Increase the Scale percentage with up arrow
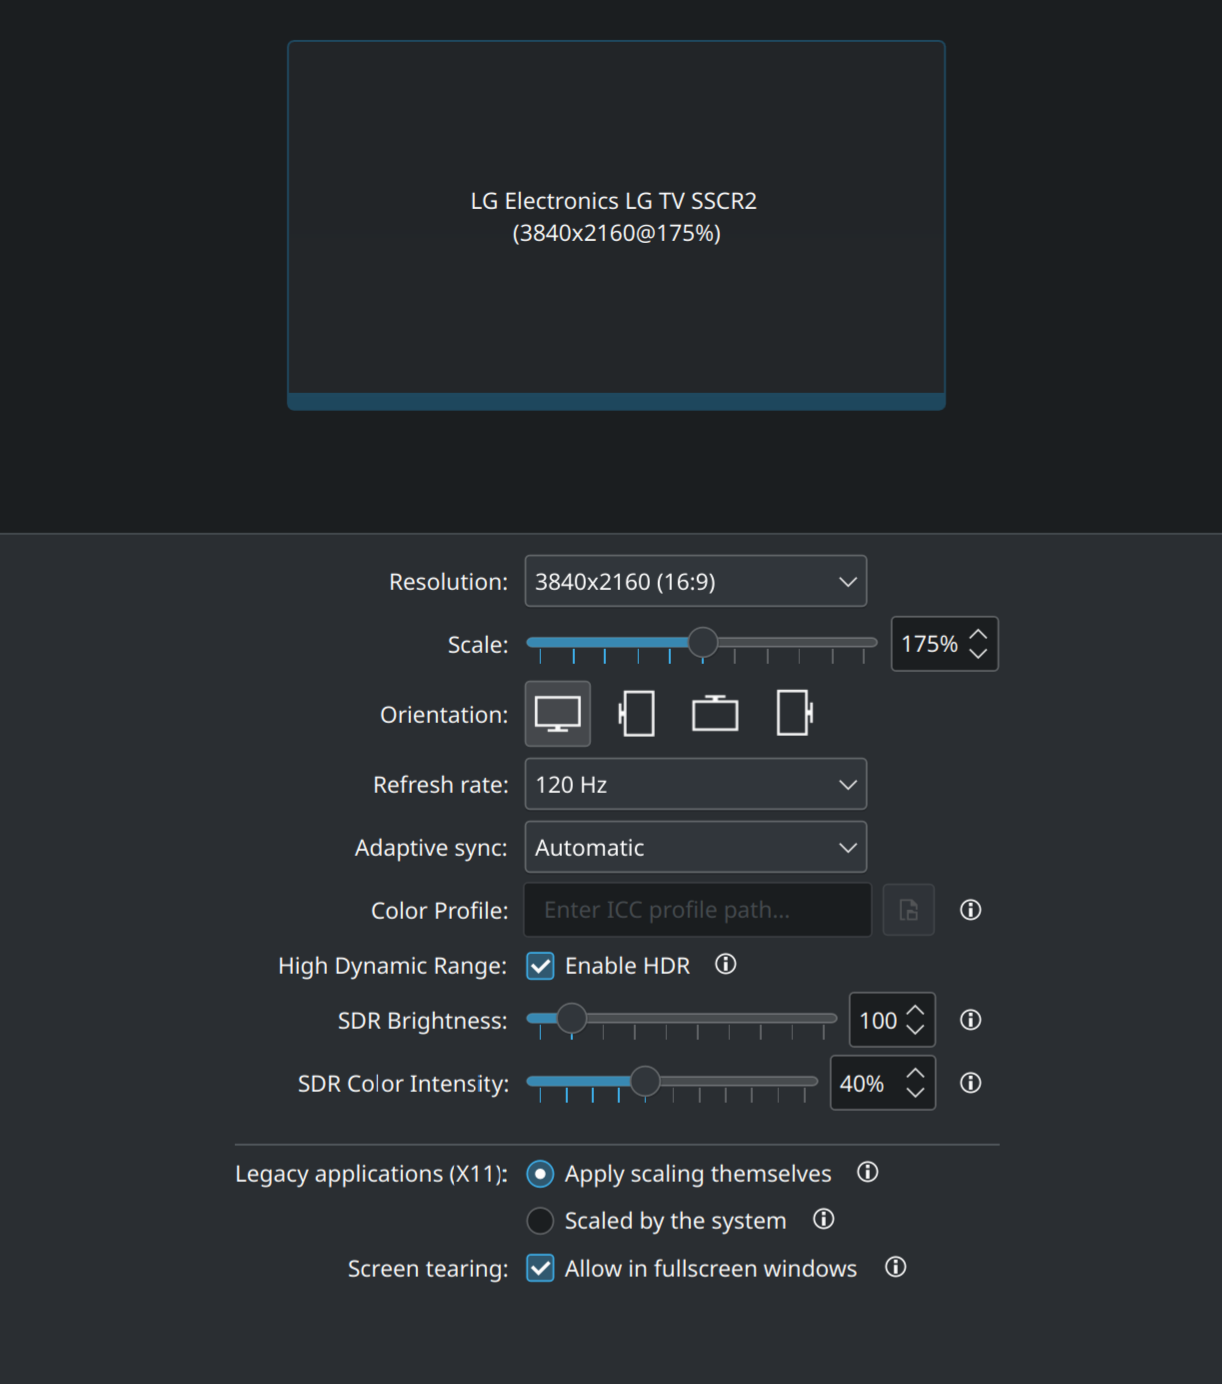This screenshot has height=1384, width=1222. tap(978, 634)
